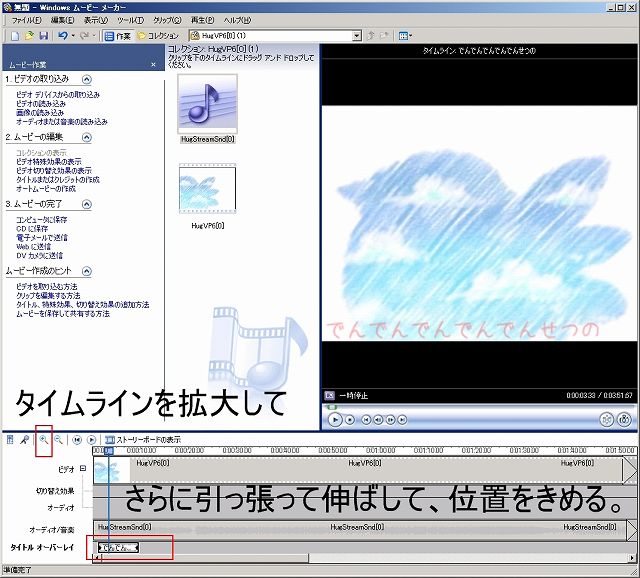This screenshot has height=578, width=640.
Task: Save the project with the floppy disk icon
Action: click(43, 36)
